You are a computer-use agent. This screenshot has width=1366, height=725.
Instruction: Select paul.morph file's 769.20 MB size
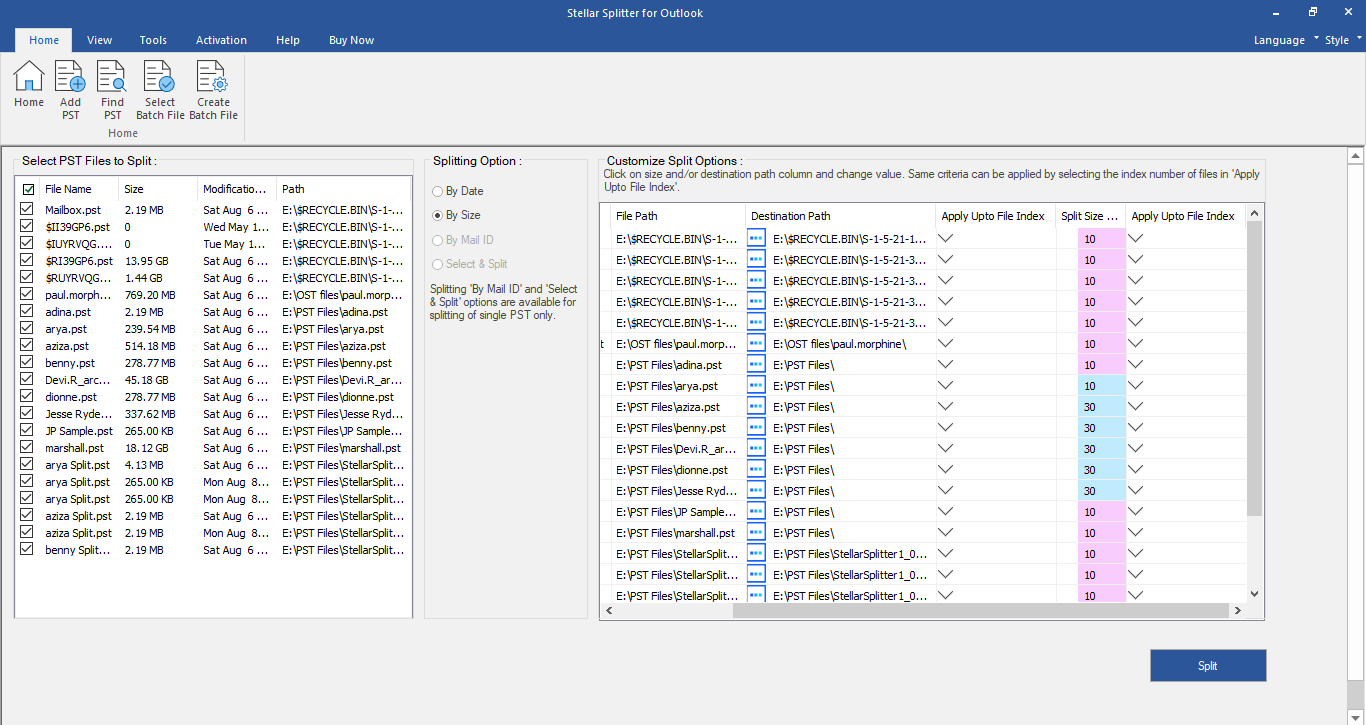tap(150, 295)
